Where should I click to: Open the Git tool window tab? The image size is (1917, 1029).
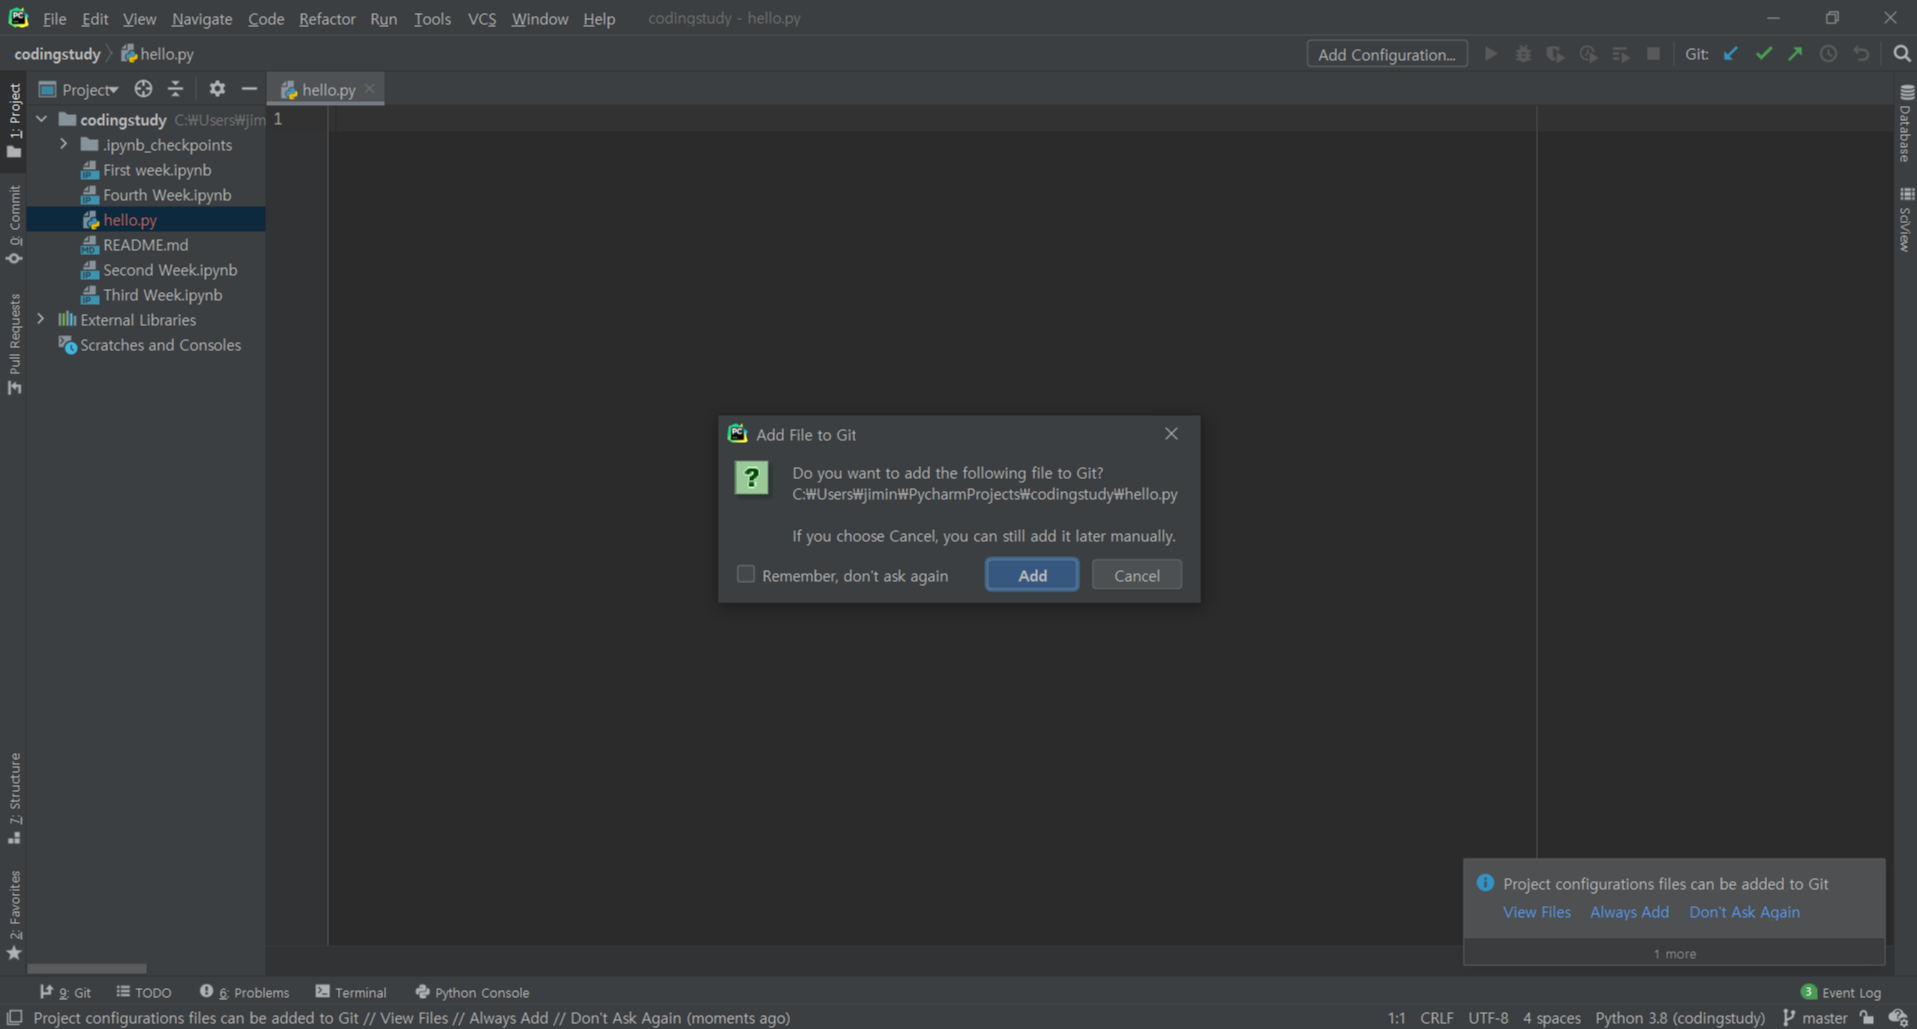65,992
